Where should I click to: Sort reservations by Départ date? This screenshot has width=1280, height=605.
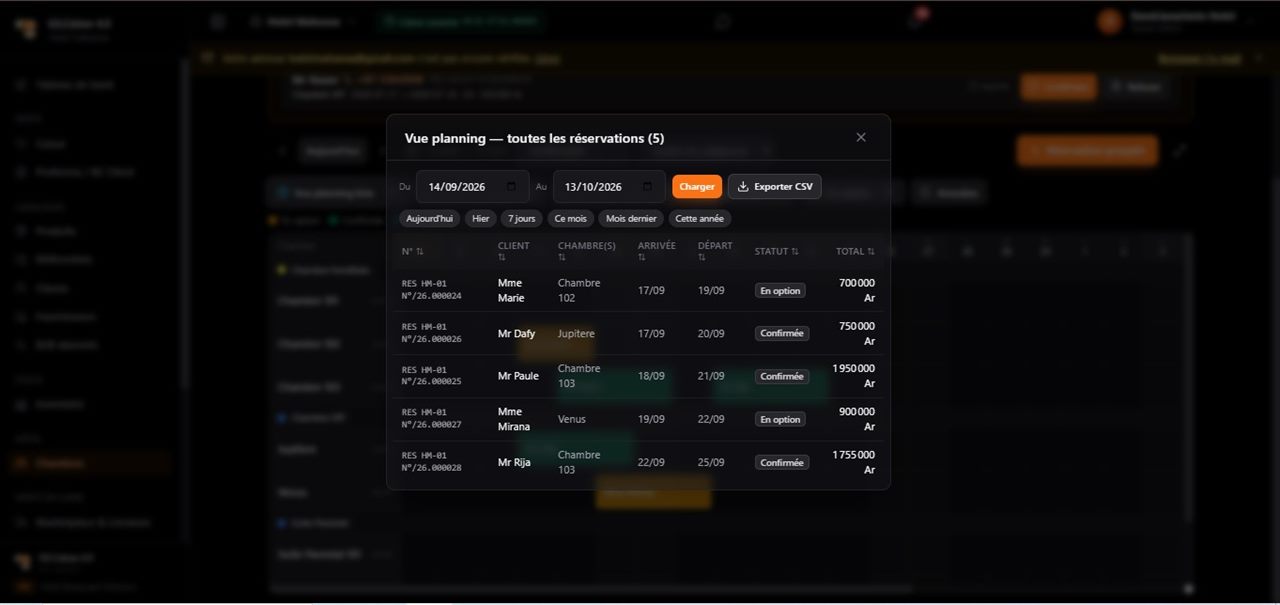click(x=715, y=251)
